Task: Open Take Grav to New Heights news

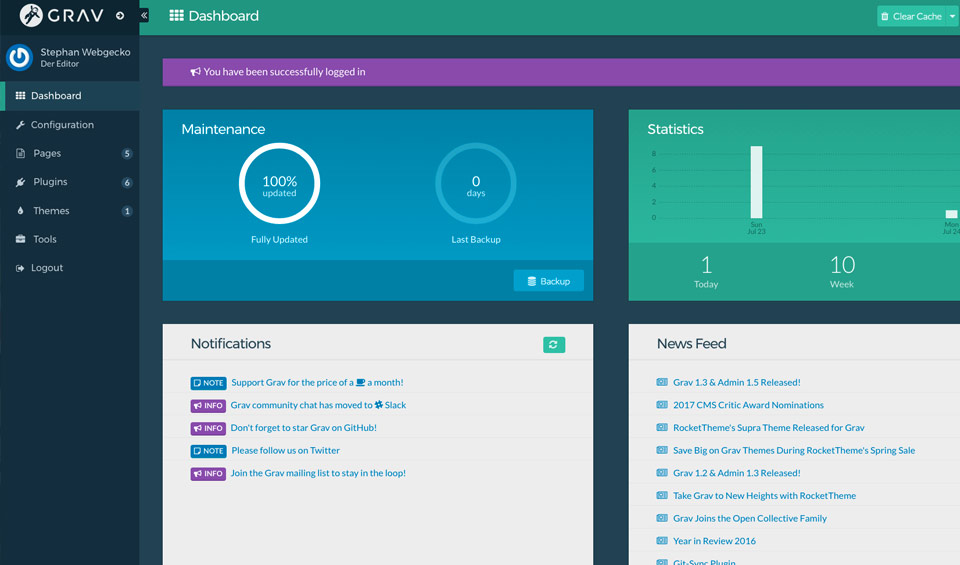Action: pos(764,496)
